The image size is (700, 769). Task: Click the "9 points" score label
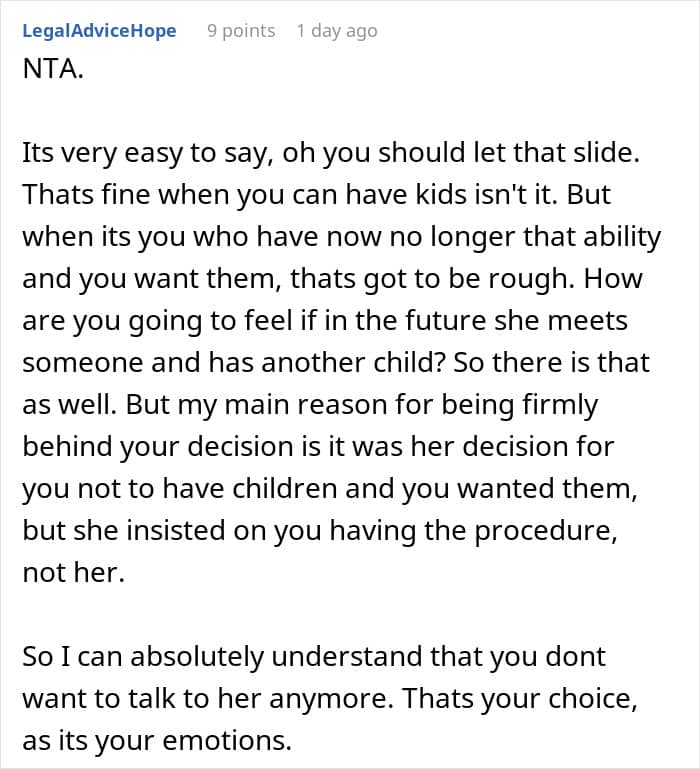(241, 31)
